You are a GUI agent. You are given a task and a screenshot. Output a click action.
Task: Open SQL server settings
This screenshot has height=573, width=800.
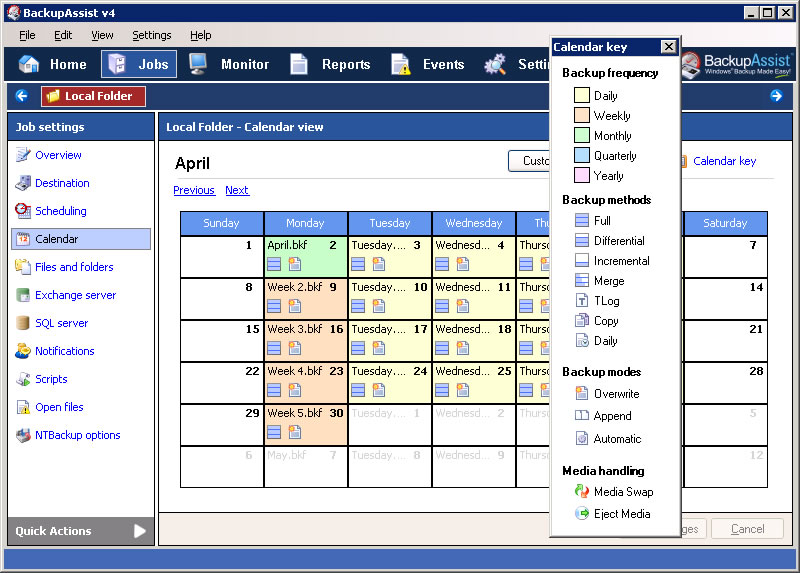[62, 323]
